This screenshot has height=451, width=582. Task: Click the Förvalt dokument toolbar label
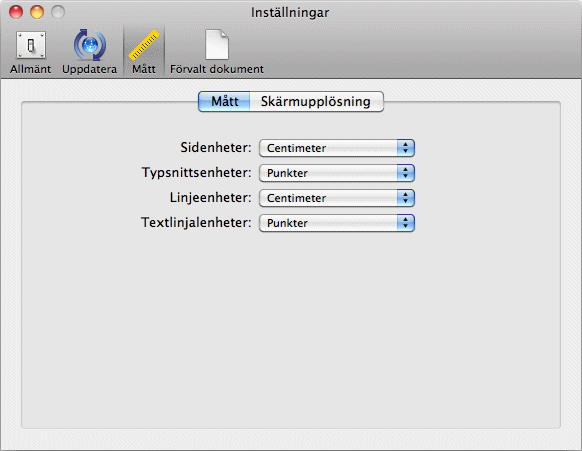tap(217, 69)
